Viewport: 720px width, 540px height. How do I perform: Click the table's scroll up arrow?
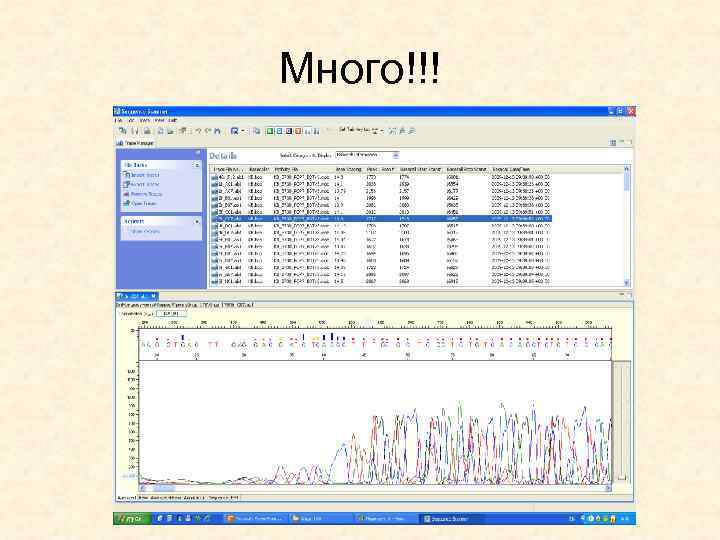click(627, 169)
